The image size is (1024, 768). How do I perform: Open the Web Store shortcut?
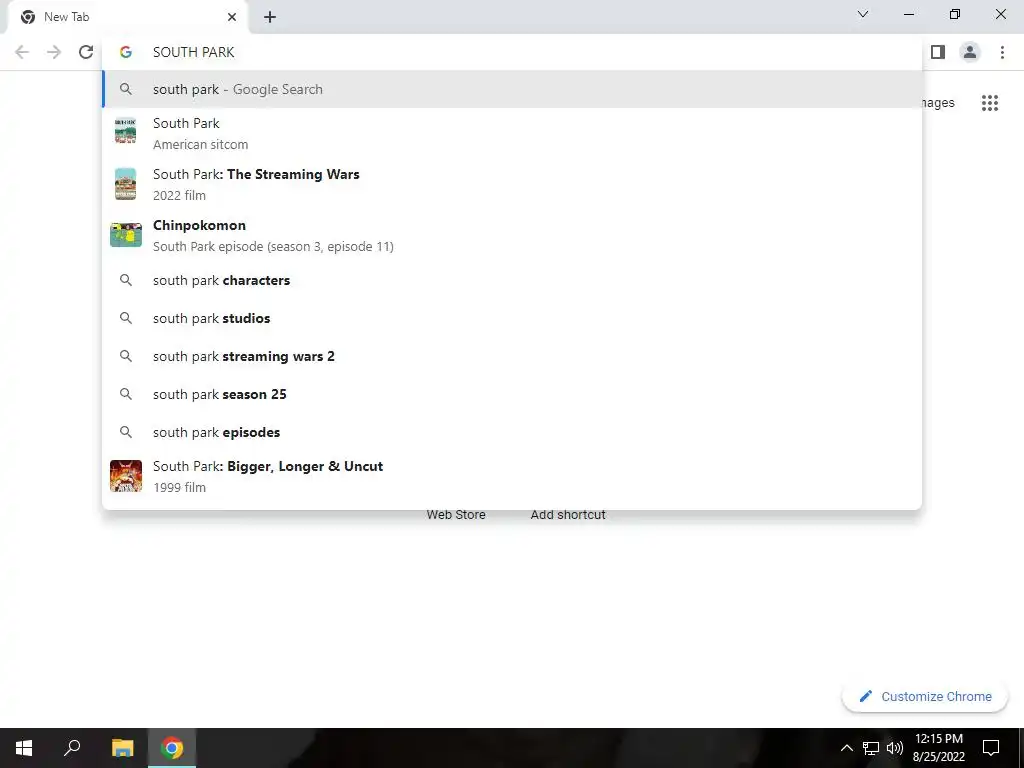tap(456, 515)
